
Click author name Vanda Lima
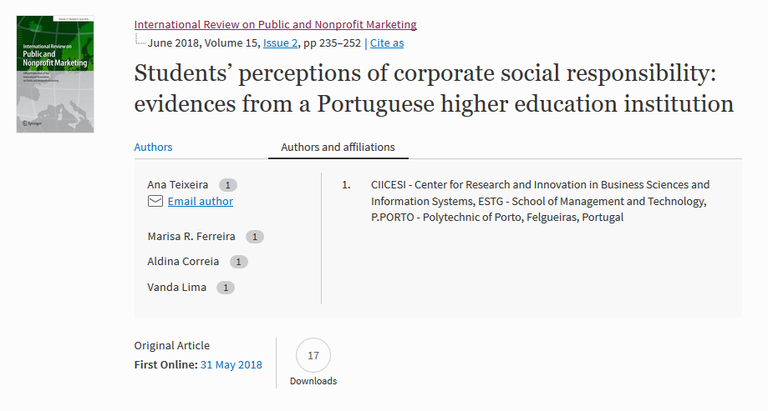click(178, 288)
